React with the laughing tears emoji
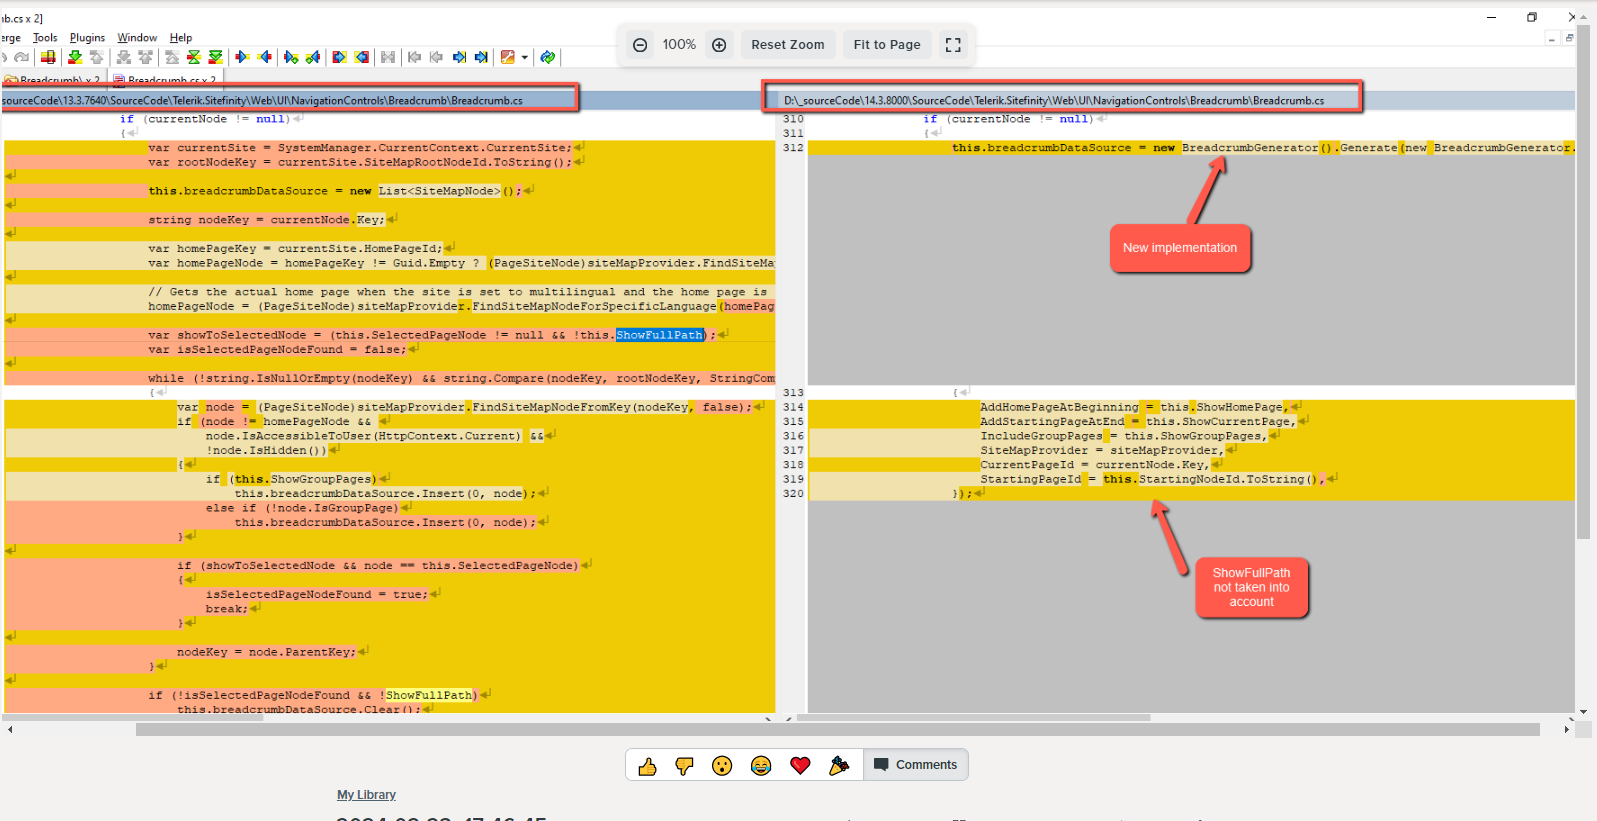Viewport: 1597px width, 821px height. click(x=761, y=766)
